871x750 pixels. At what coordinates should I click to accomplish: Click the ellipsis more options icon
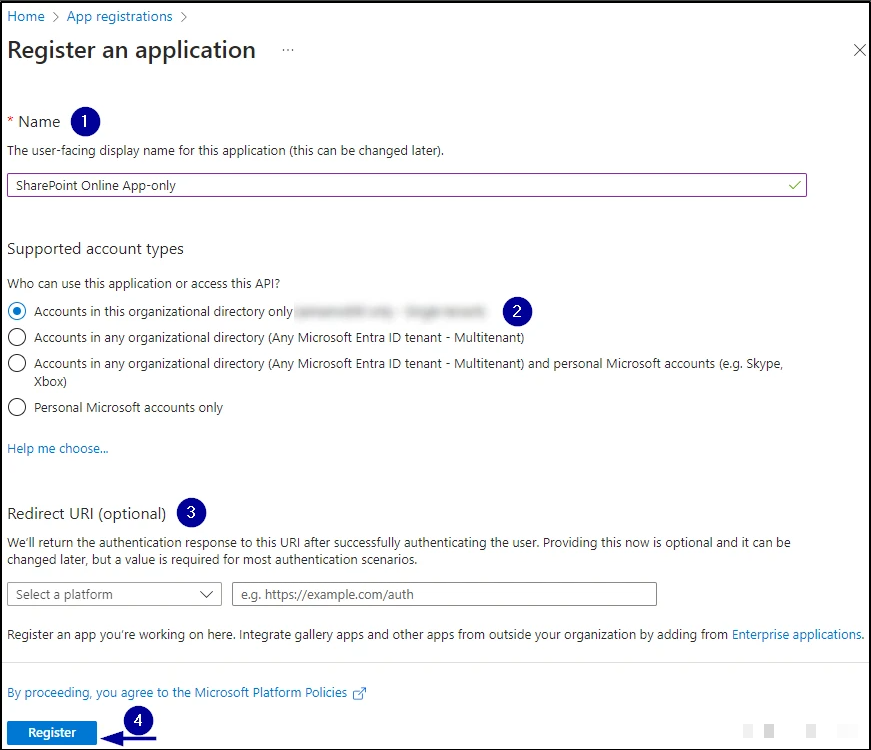pos(288,50)
